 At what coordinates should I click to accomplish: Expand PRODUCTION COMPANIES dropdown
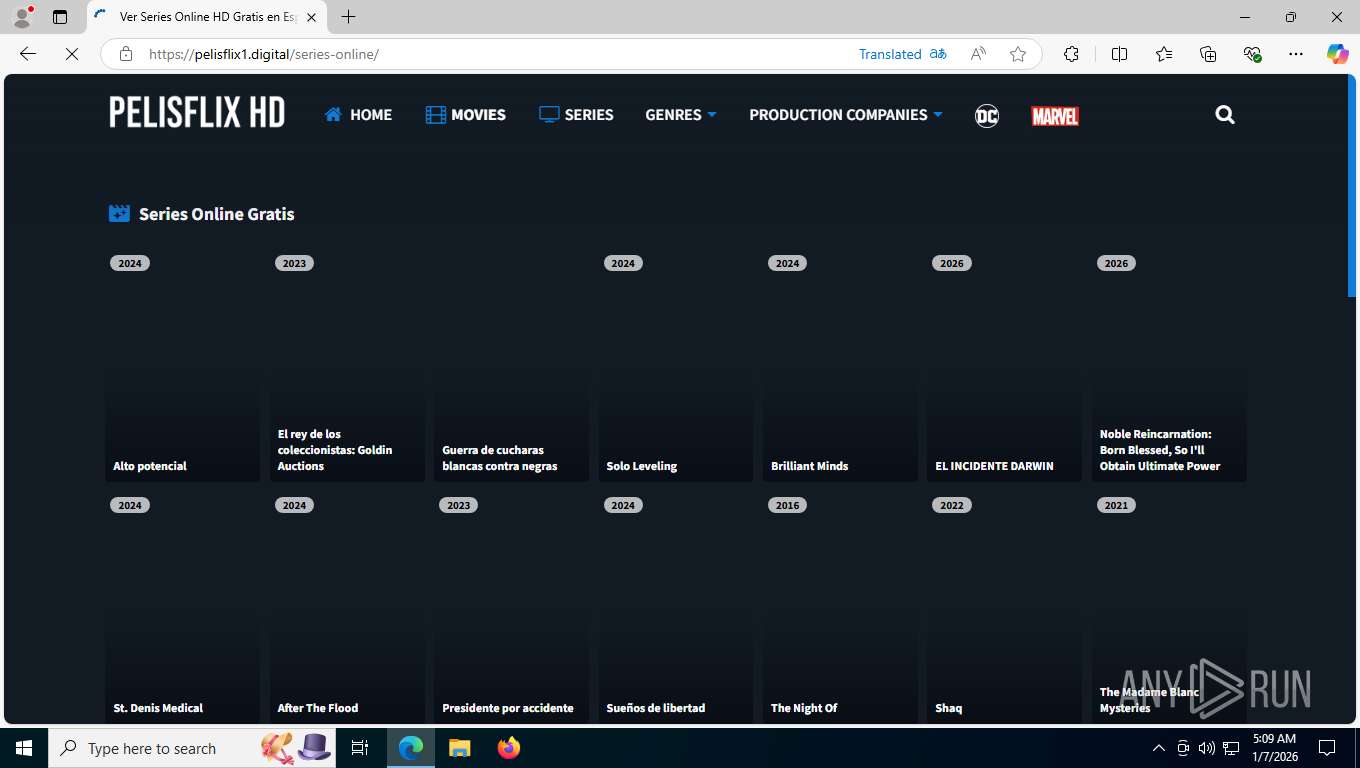click(x=846, y=115)
